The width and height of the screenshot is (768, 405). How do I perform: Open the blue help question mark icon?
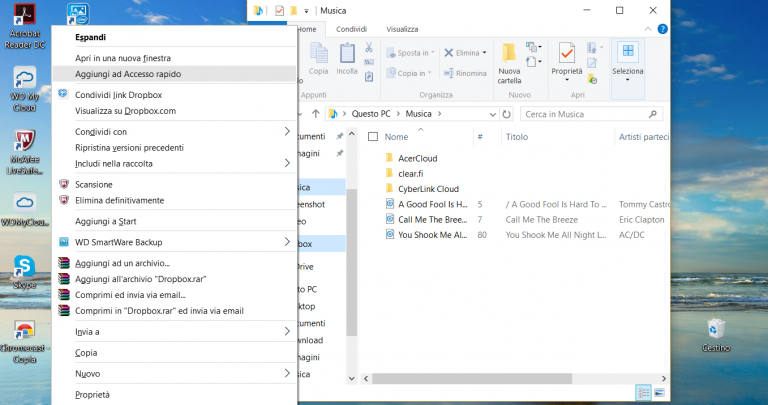[x=662, y=29]
